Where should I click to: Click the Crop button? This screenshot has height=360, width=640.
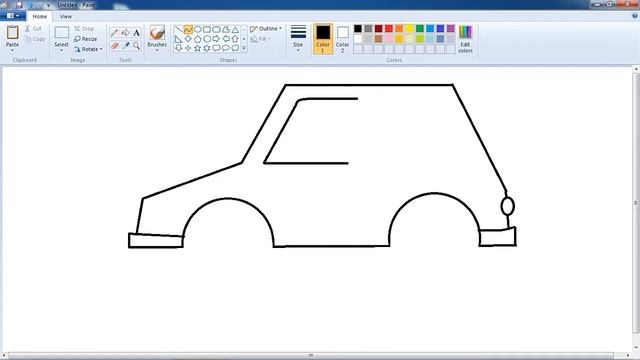[x=84, y=29]
